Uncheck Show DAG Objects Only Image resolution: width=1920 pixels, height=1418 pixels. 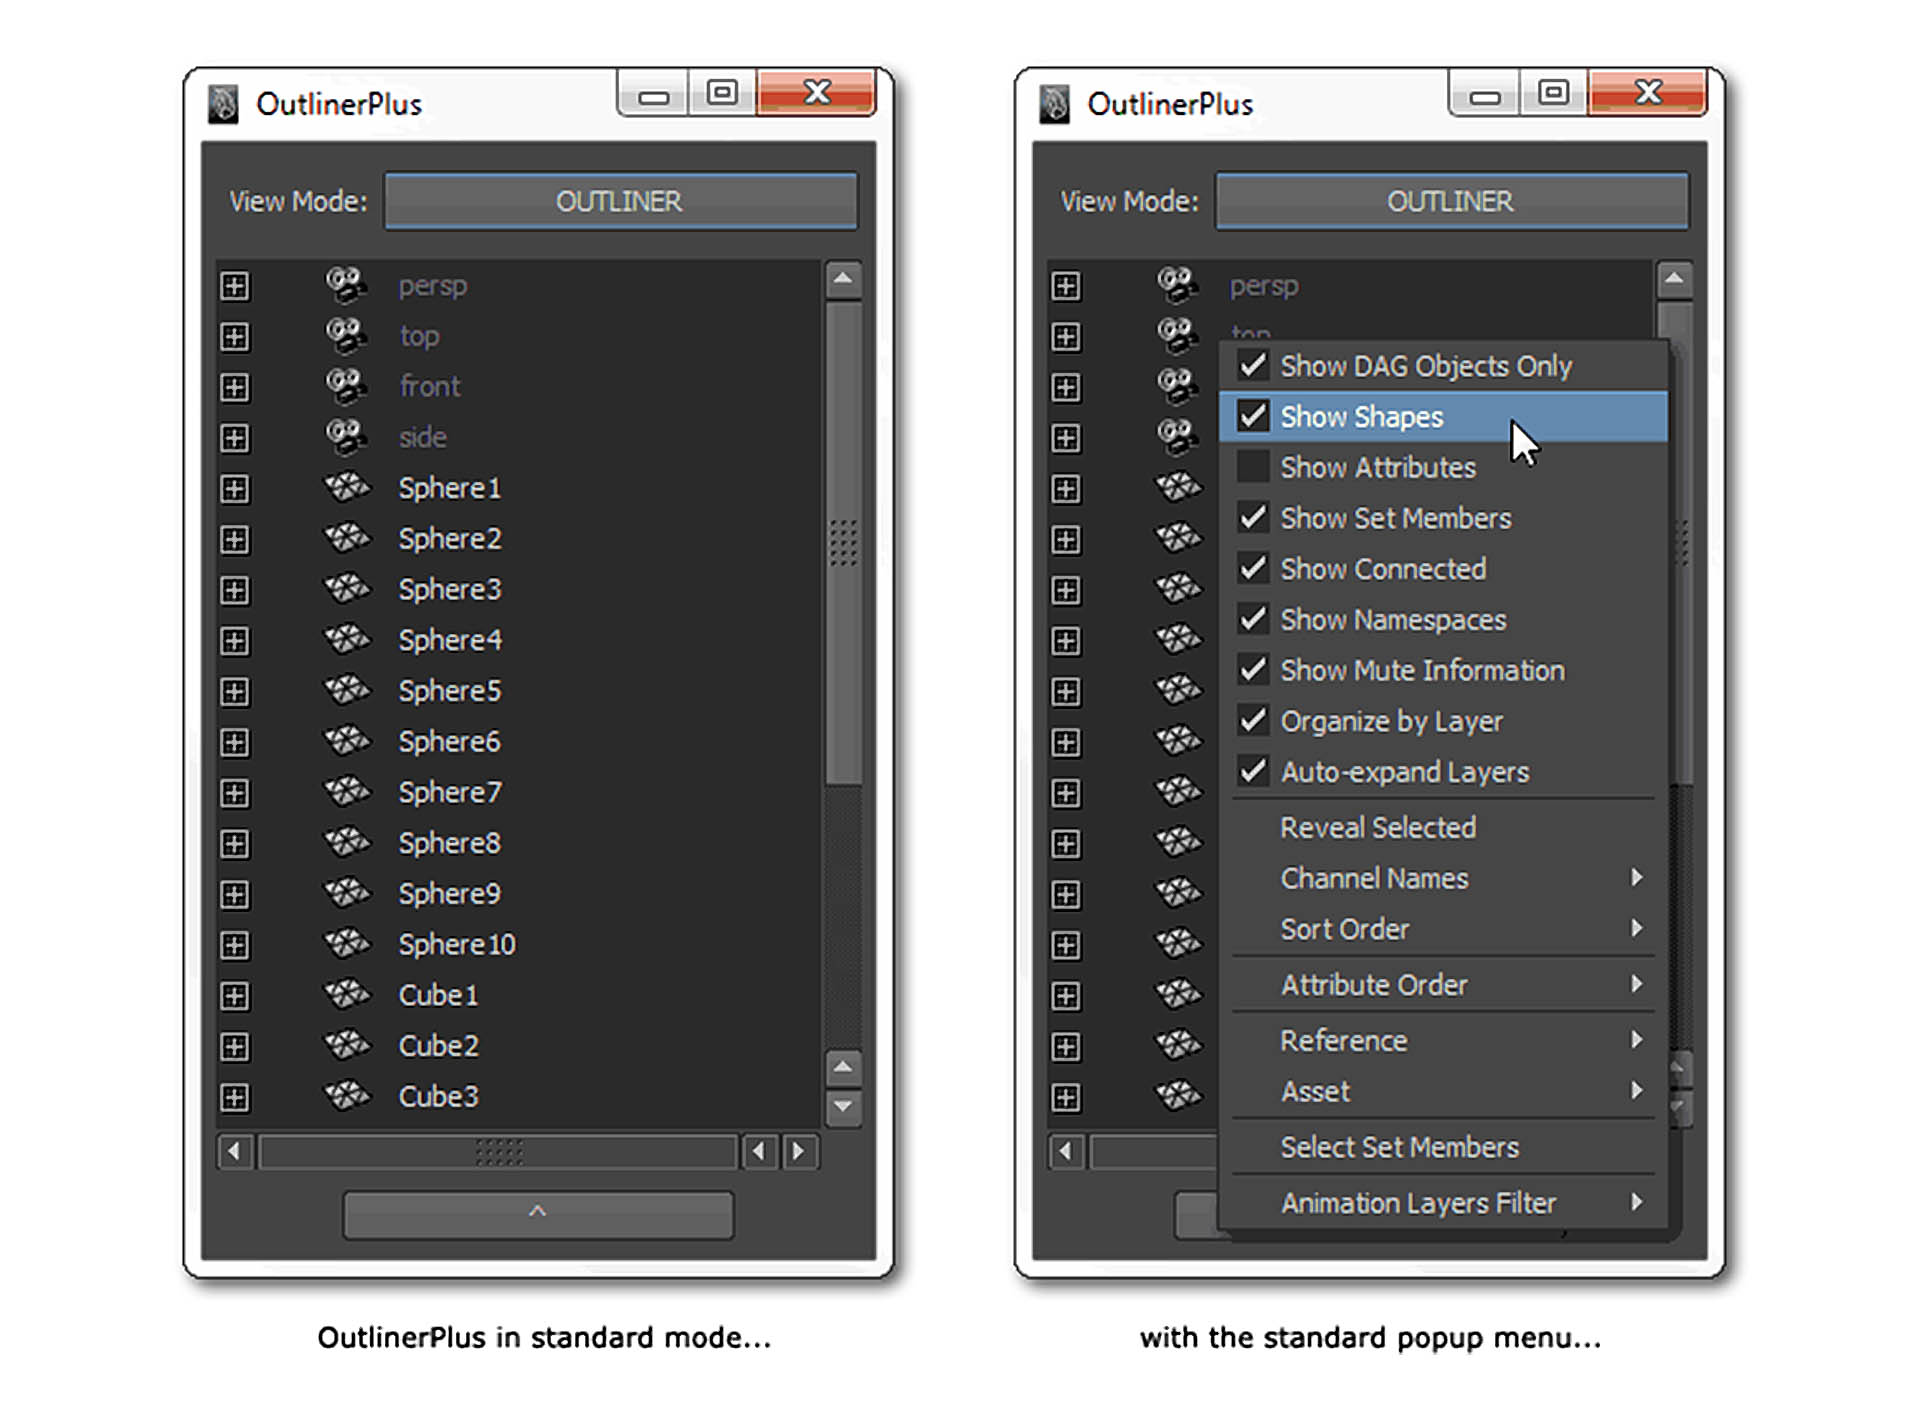click(1253, 366)
